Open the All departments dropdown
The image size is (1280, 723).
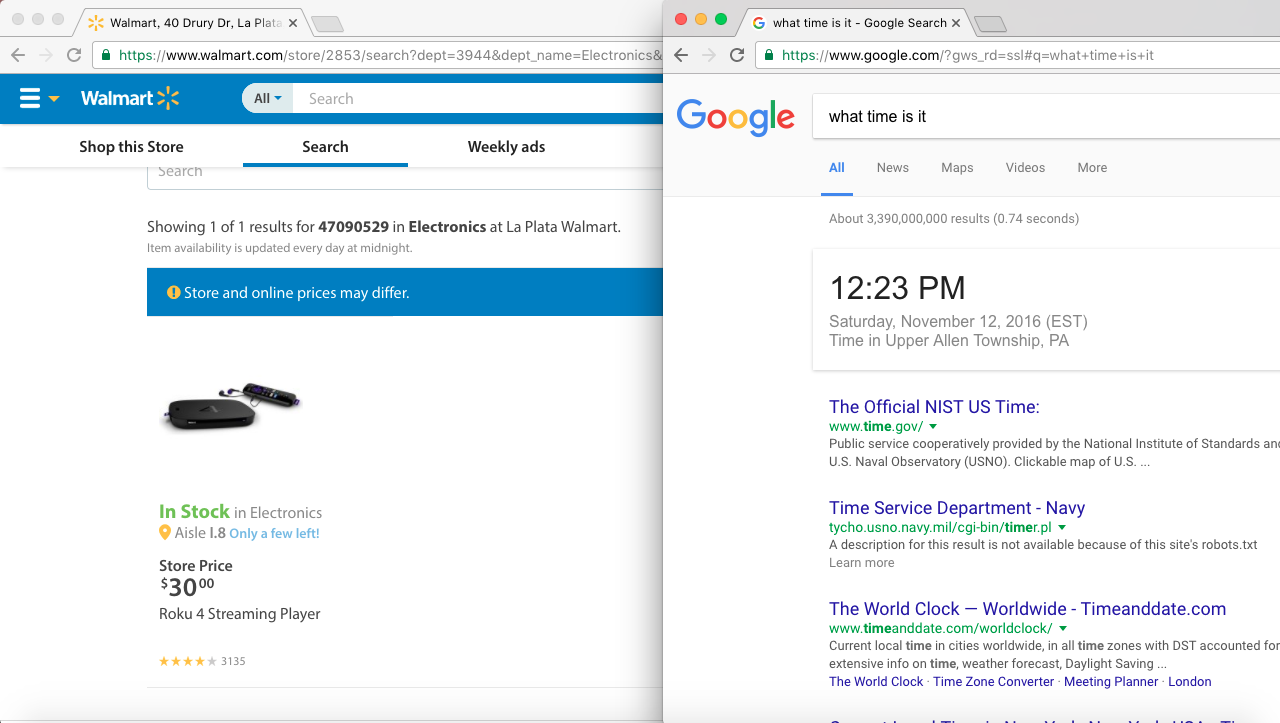(267, 98)
